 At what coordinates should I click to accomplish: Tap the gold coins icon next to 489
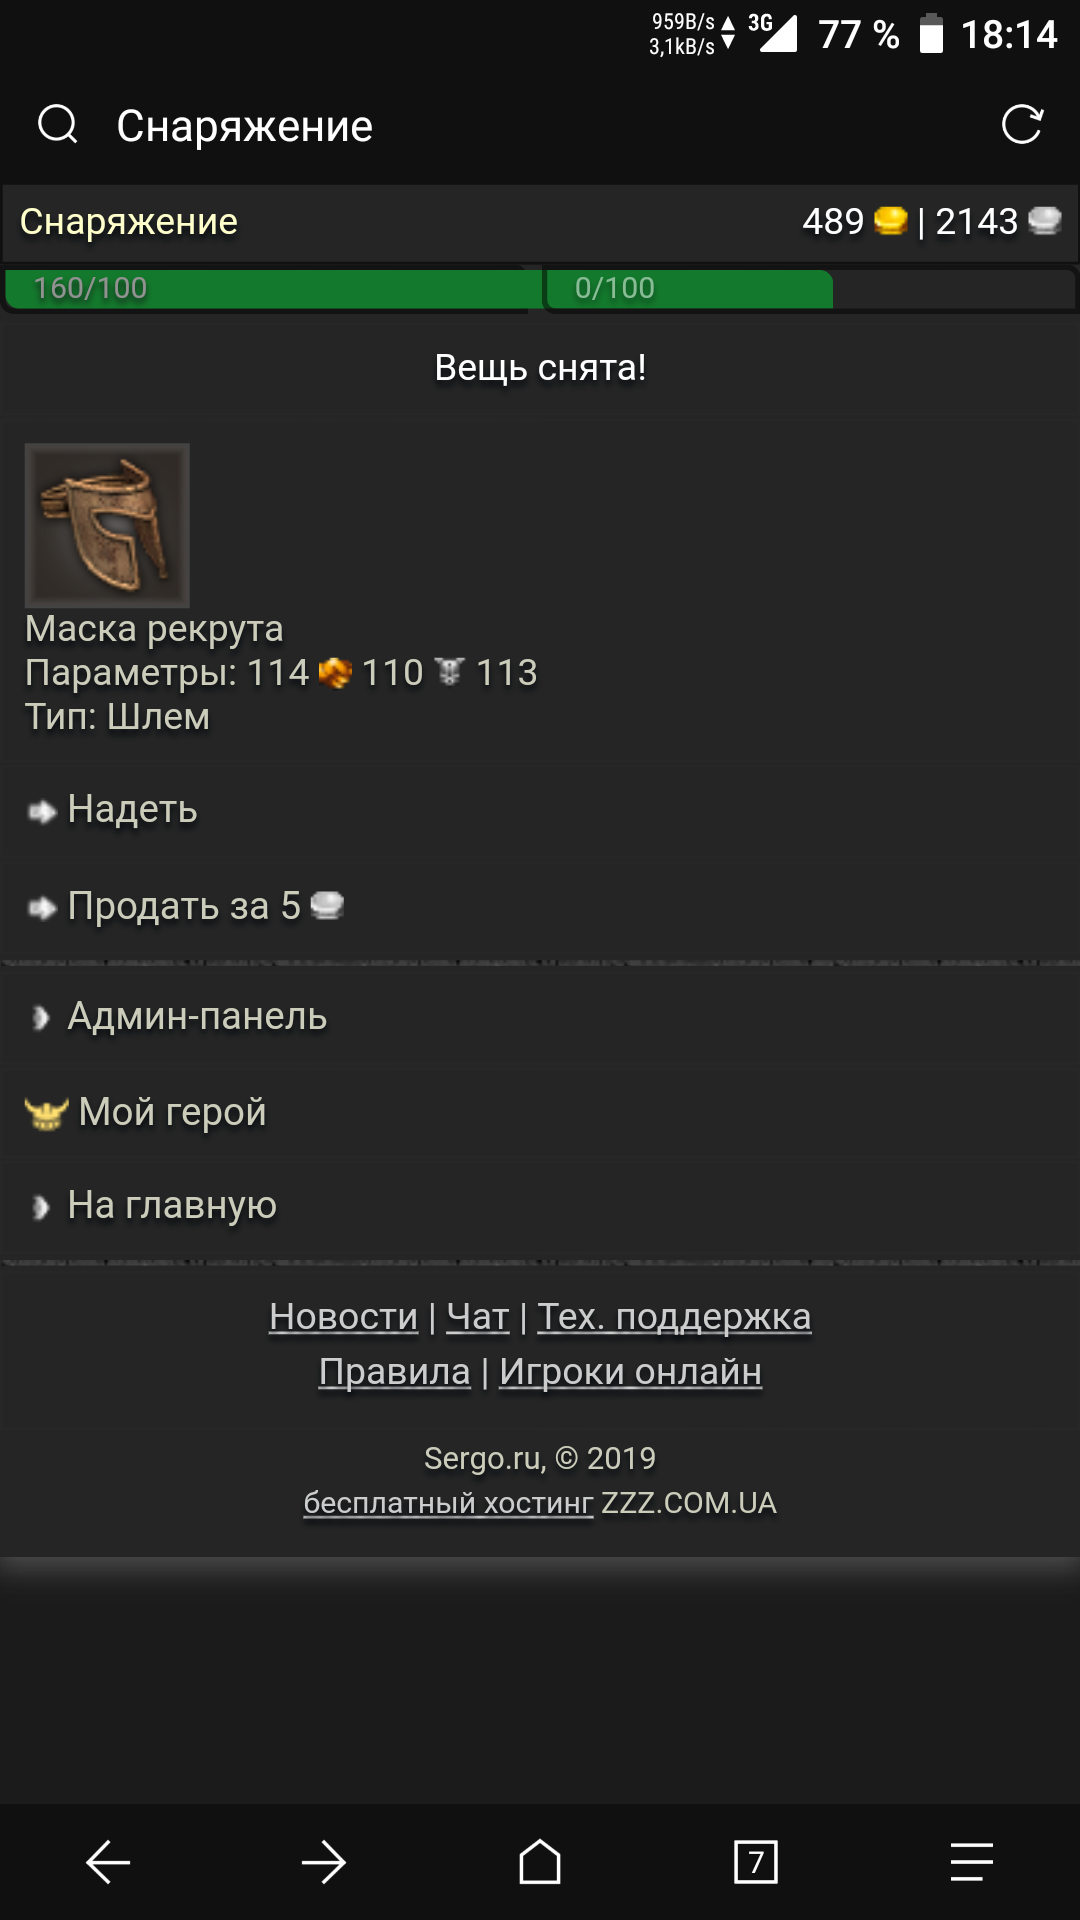click(x=890, y=220)
